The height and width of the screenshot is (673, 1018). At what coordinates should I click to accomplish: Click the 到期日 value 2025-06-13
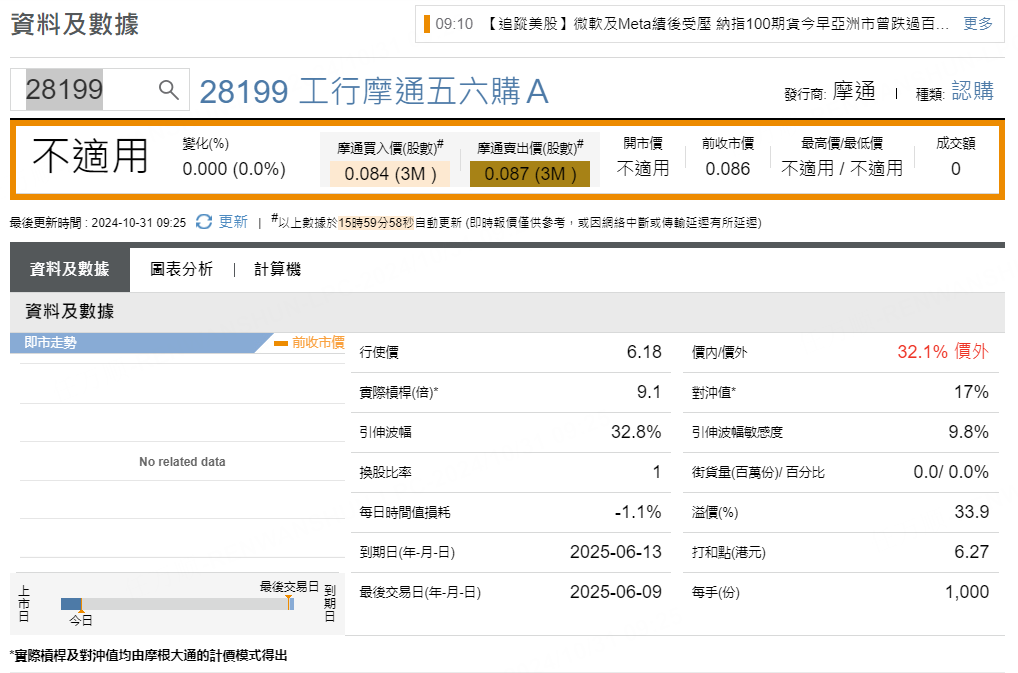pyautogui.click(x=615, y=552)
